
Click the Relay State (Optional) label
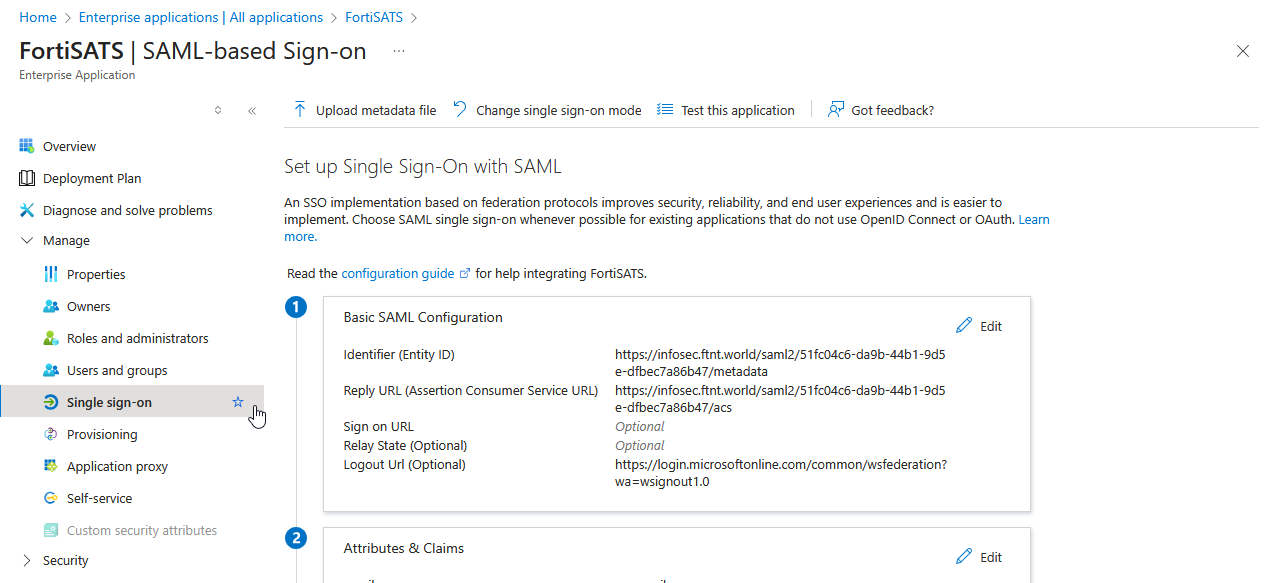[x=405, y=446]
